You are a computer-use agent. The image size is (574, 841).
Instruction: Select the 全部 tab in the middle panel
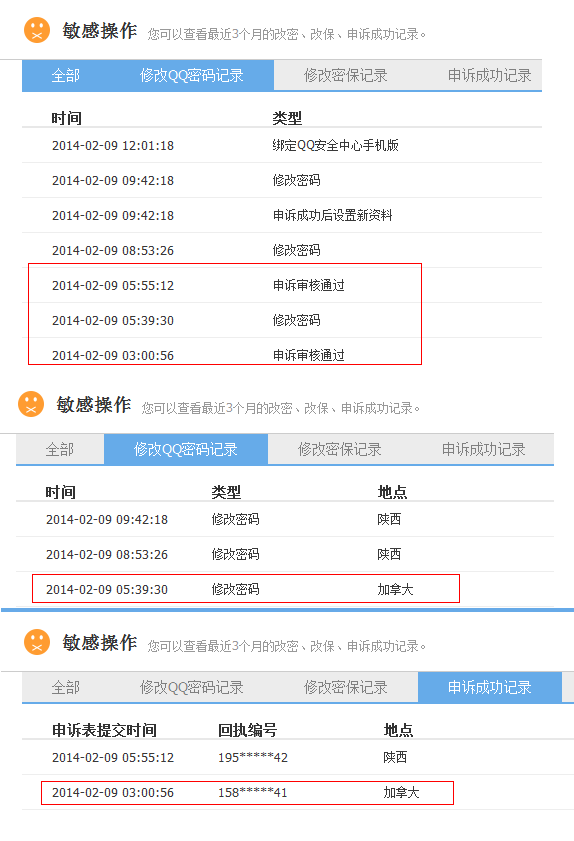pyautogui.click(x=60, y=449)
